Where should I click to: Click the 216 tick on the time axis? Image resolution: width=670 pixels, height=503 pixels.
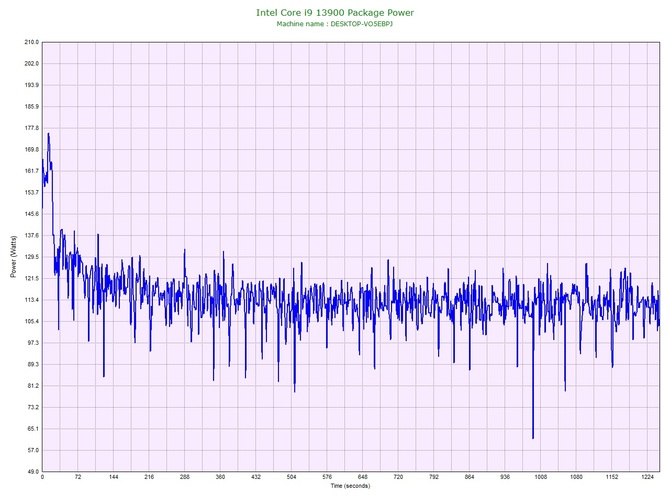tap(149, 477)
